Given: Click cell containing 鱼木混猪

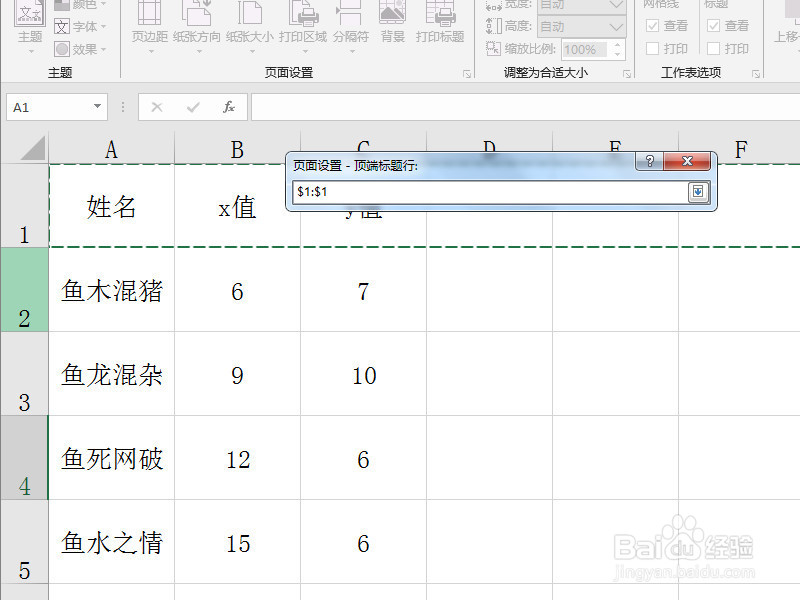Looking at the screenshot, I should pyautogui.click(x=111, y=290).
